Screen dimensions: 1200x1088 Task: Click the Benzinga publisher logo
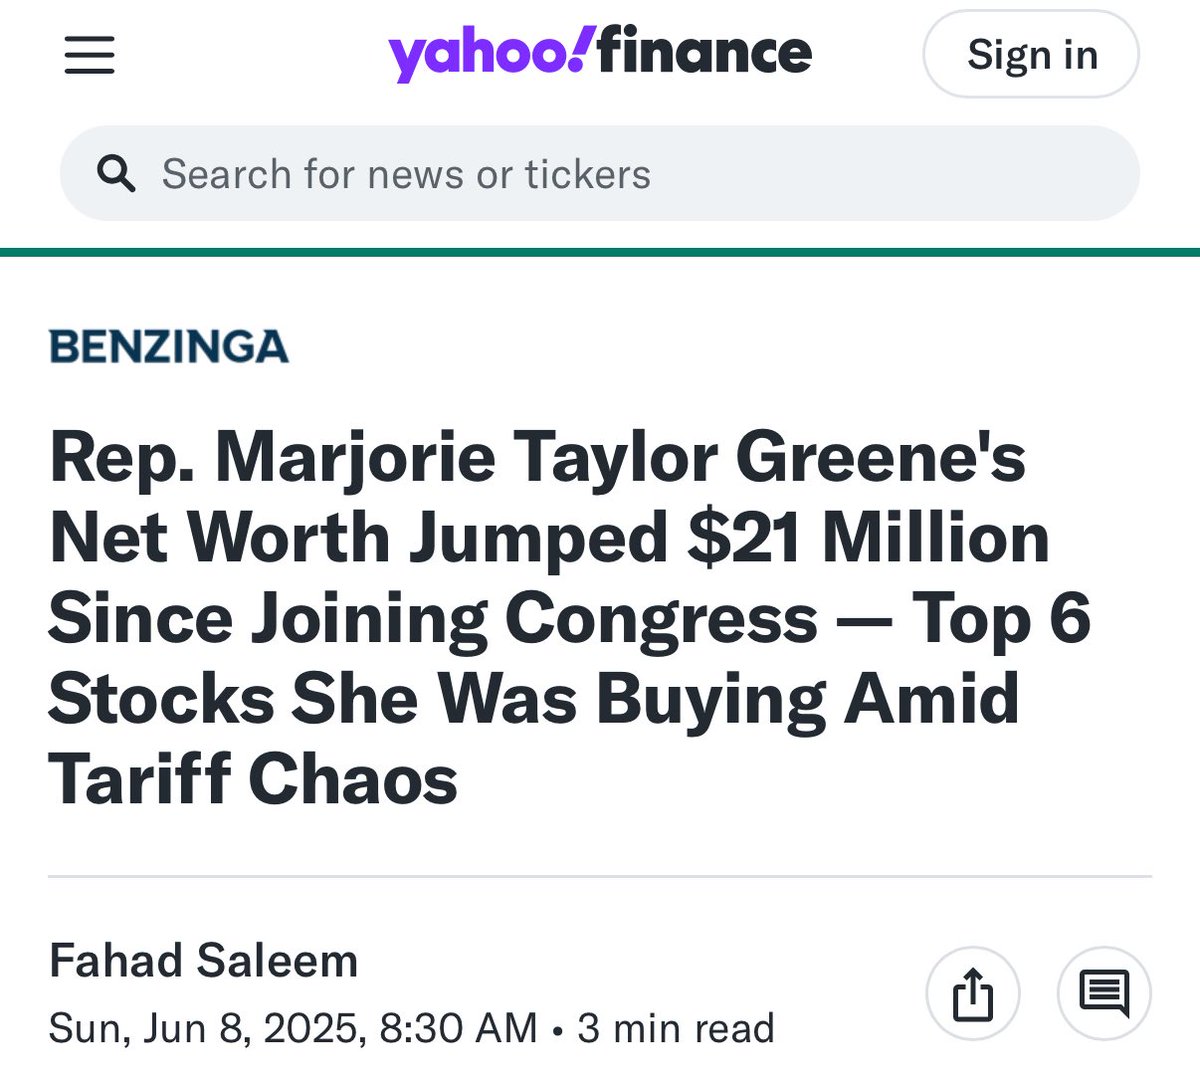(169, 346)
